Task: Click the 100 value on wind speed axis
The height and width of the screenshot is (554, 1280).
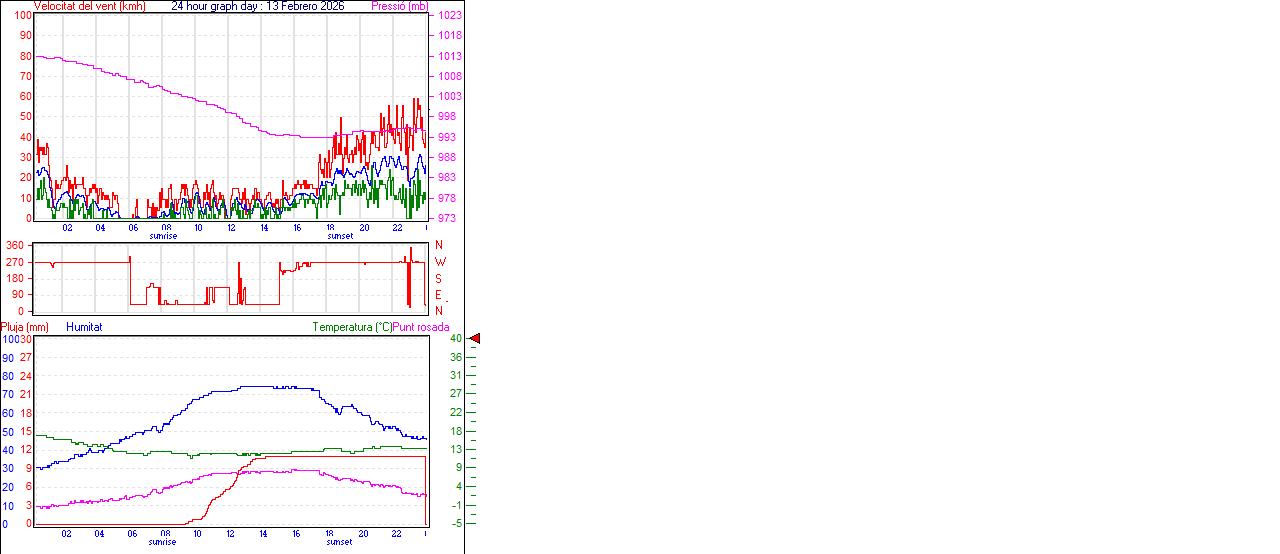Action: (22, 15)
